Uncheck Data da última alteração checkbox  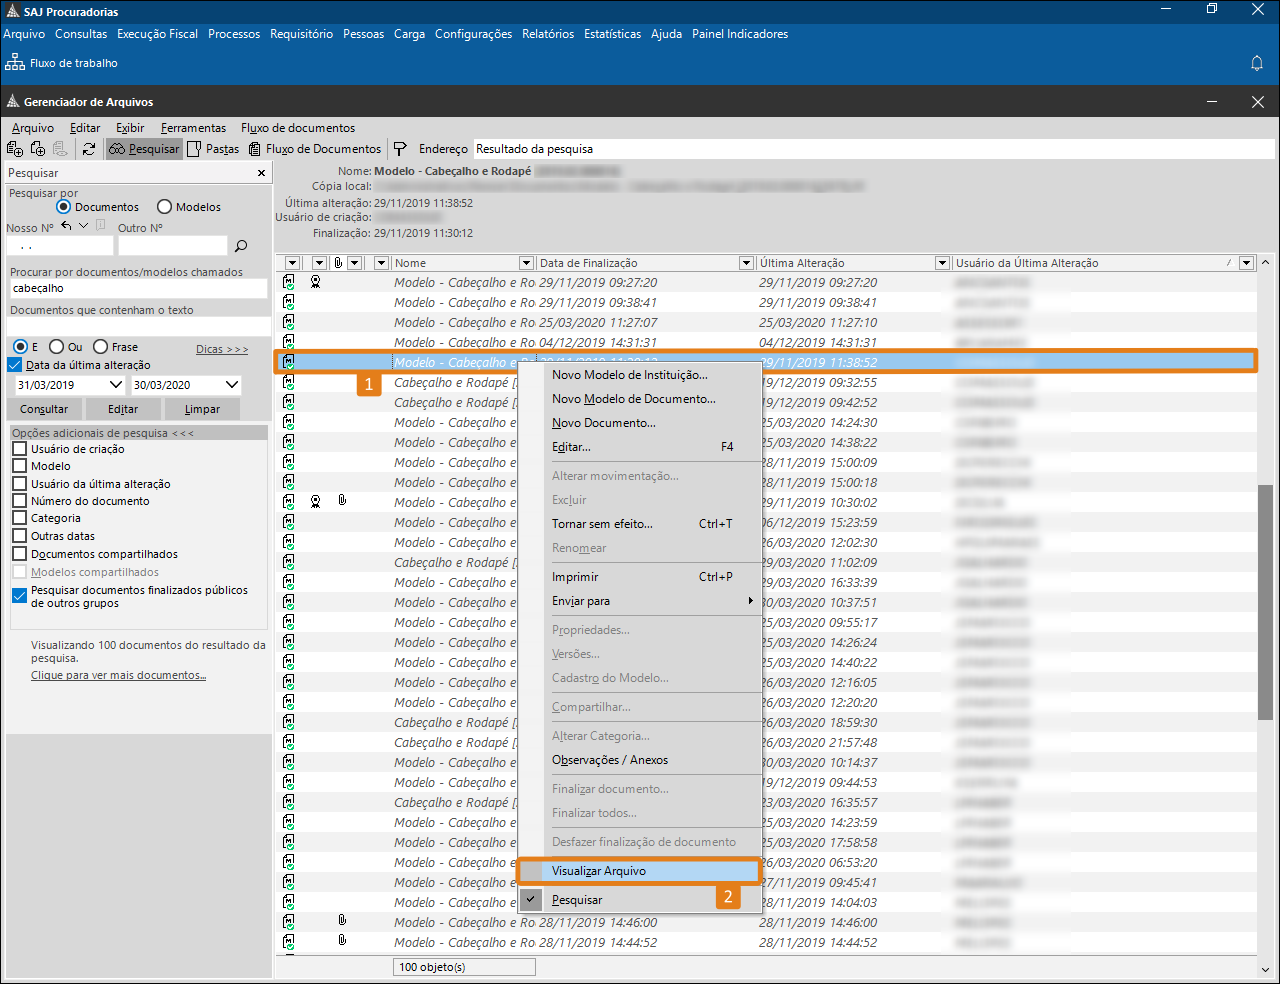14,365
